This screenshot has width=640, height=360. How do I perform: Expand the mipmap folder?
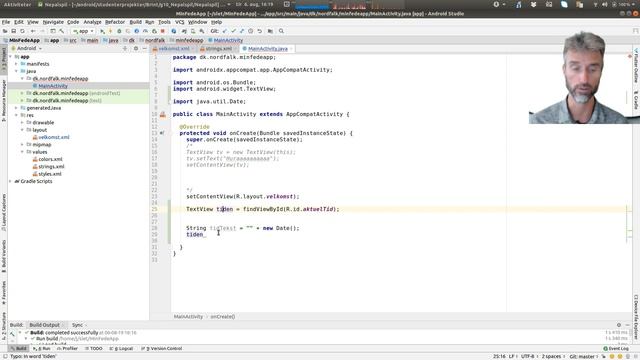[x=22, y=144]
